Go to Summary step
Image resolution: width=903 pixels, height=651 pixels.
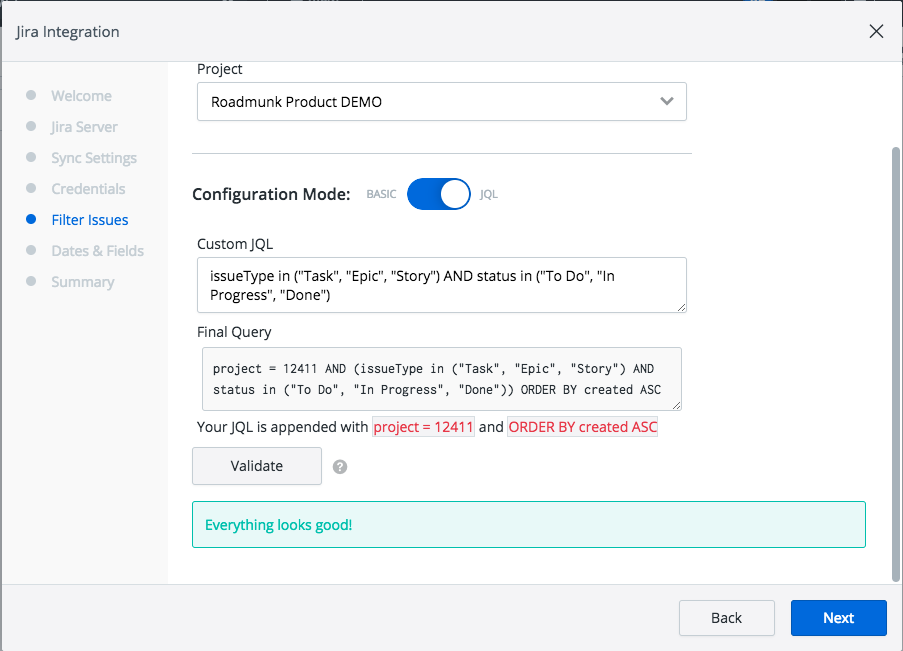83,282
